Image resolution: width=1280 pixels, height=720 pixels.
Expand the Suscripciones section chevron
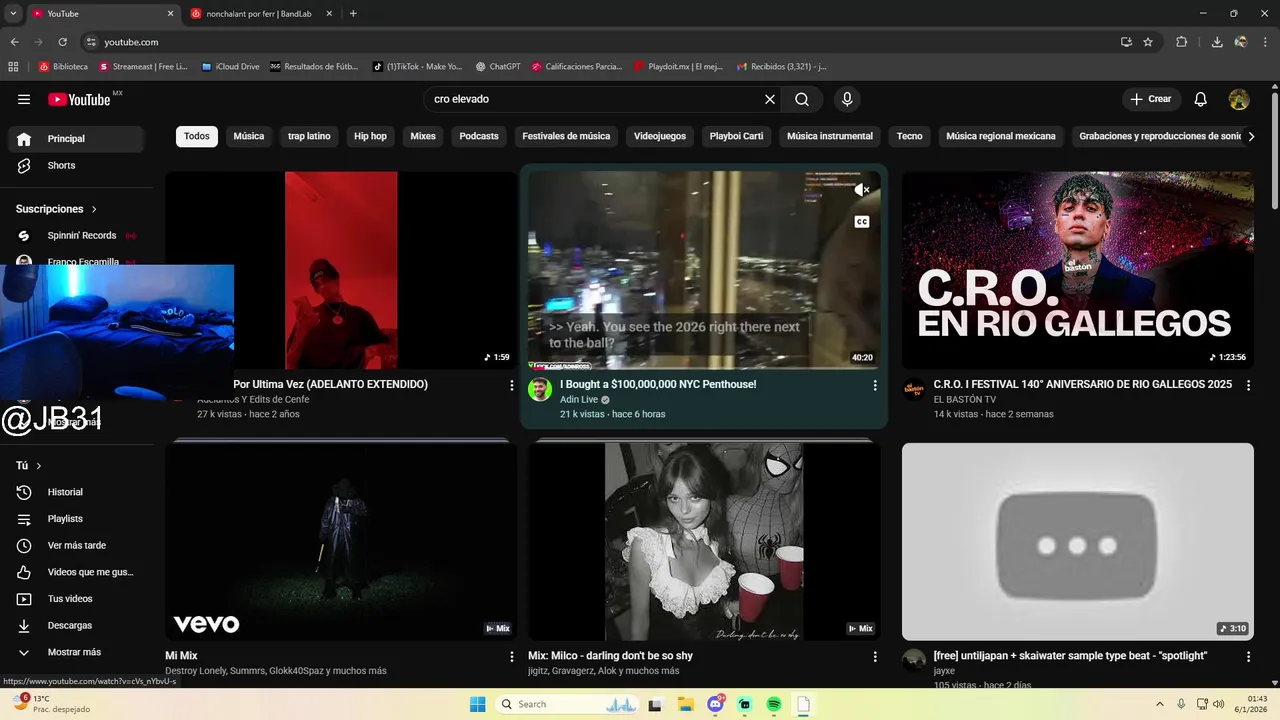pyautogui.click(x=94, y=209)
